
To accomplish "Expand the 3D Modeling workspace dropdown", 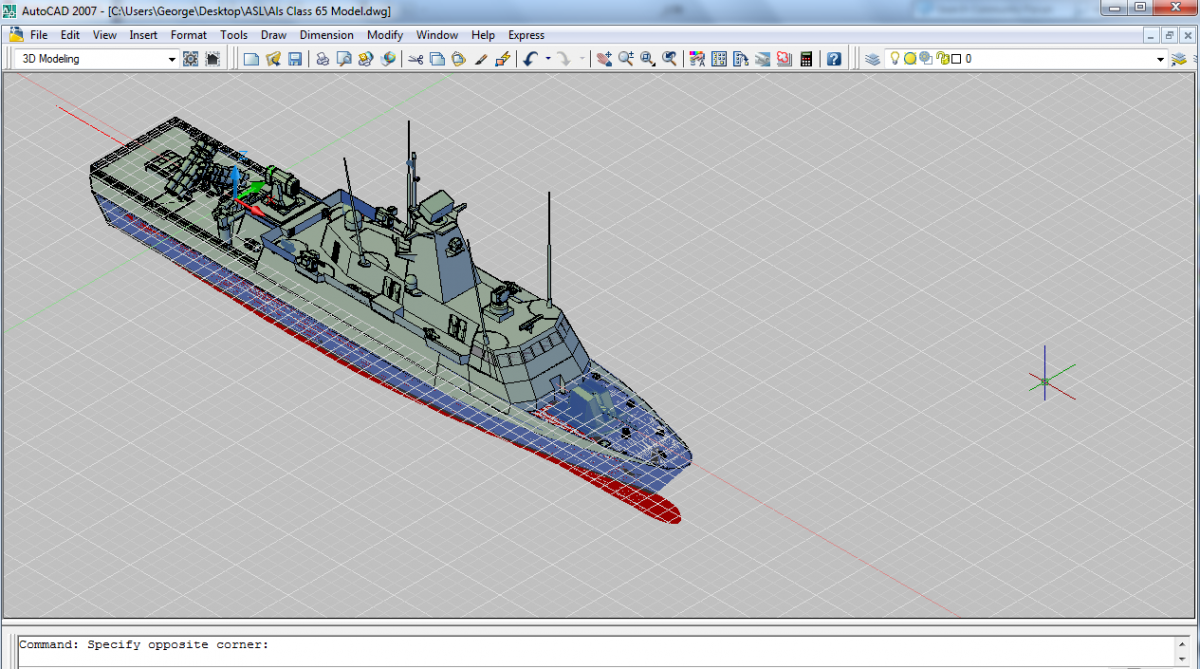I will 171,59.
